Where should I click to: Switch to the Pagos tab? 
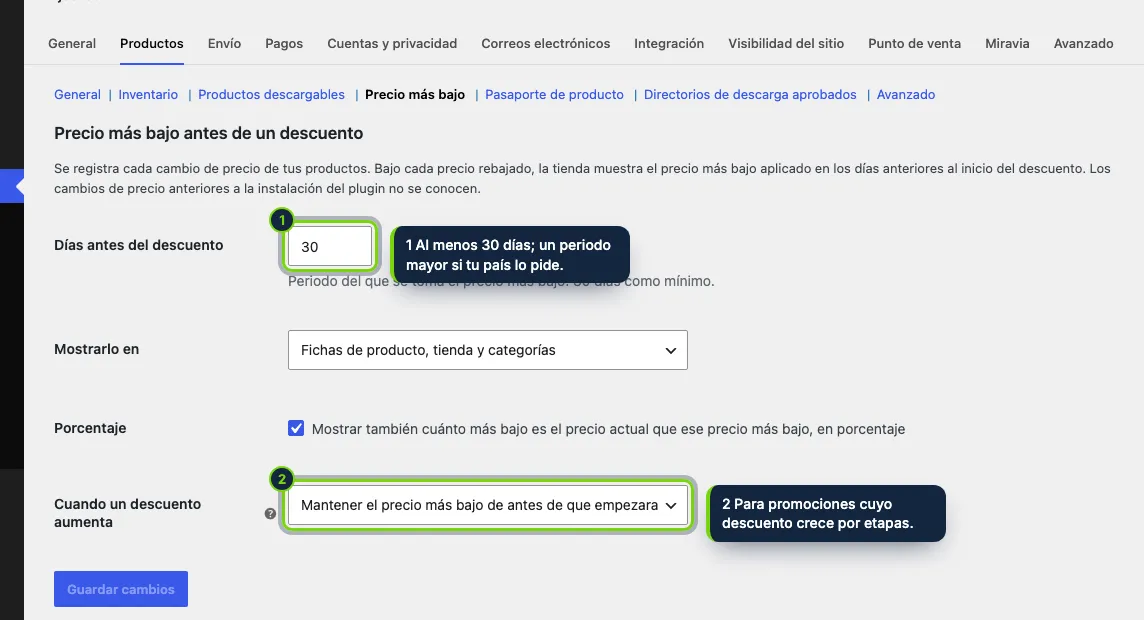pos(284,44)
